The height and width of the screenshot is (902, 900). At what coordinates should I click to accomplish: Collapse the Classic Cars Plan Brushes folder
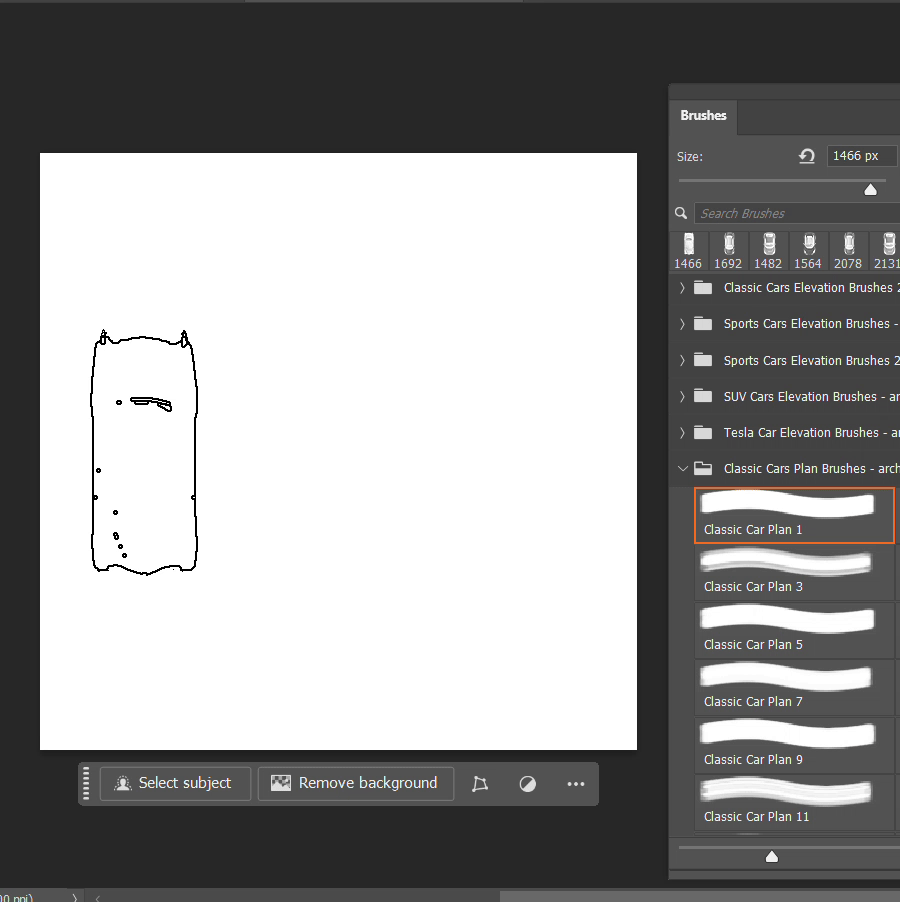[682, 469]
